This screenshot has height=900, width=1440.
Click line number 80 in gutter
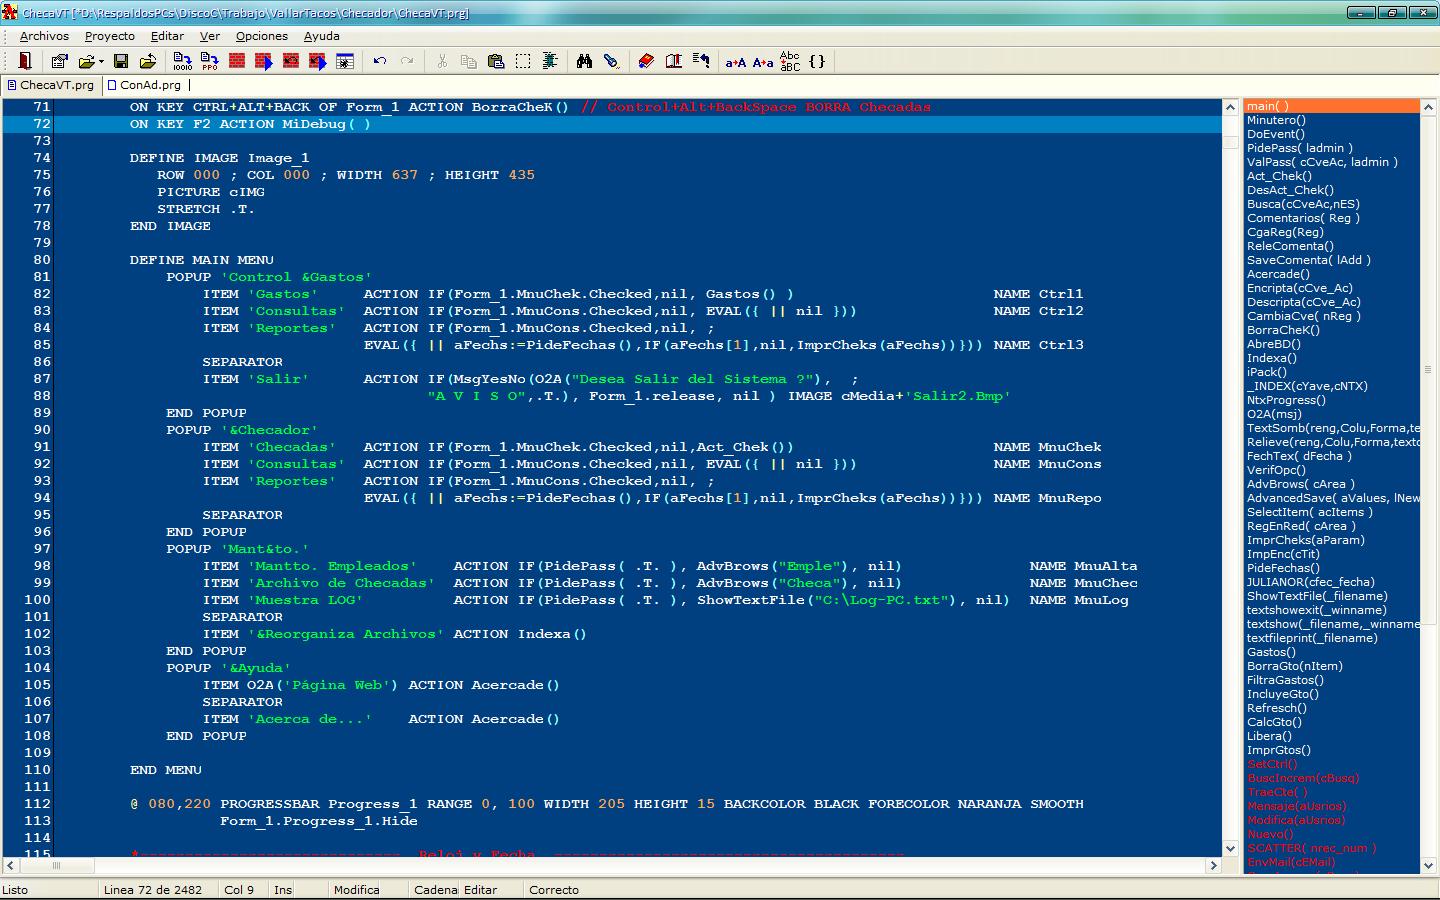coord(41,260)
